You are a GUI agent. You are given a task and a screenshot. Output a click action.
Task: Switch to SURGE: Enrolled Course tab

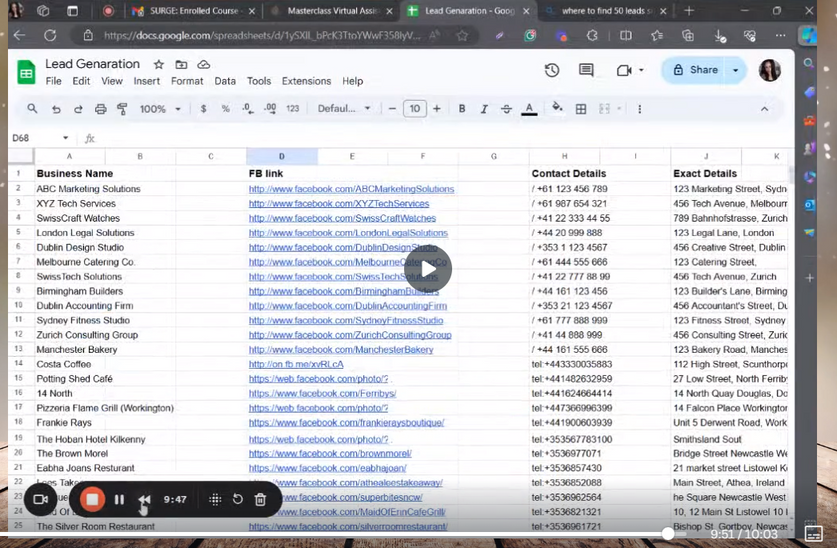point(193,11)
